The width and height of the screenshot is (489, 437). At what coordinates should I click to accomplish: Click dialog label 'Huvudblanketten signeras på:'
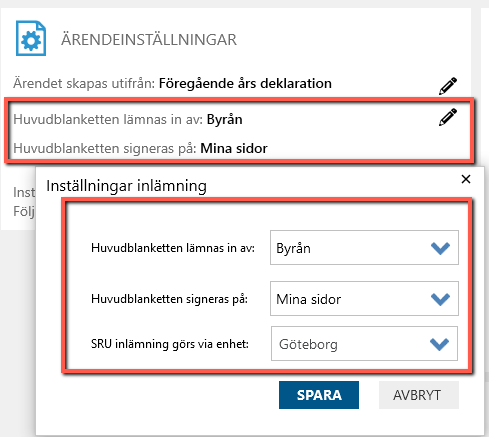coord(169,299)
